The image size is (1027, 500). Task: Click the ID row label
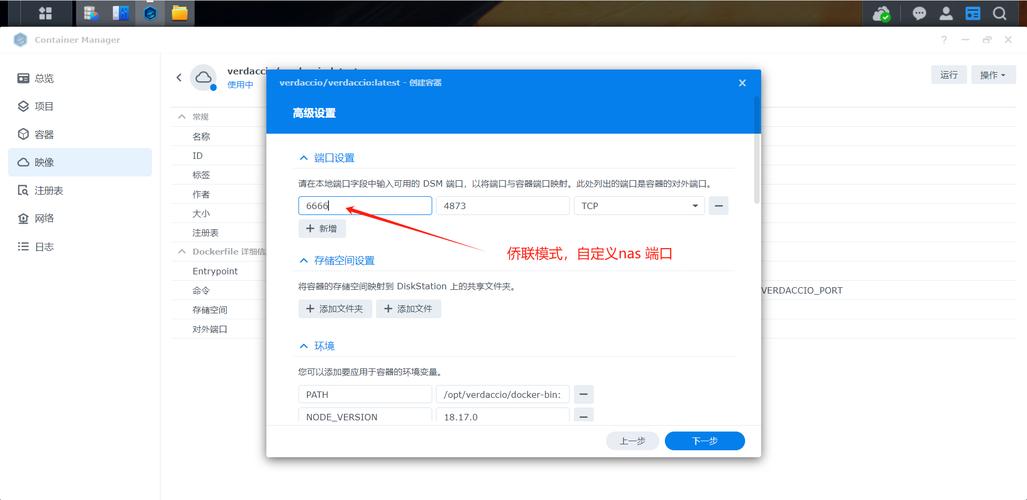tap(197, 156)
